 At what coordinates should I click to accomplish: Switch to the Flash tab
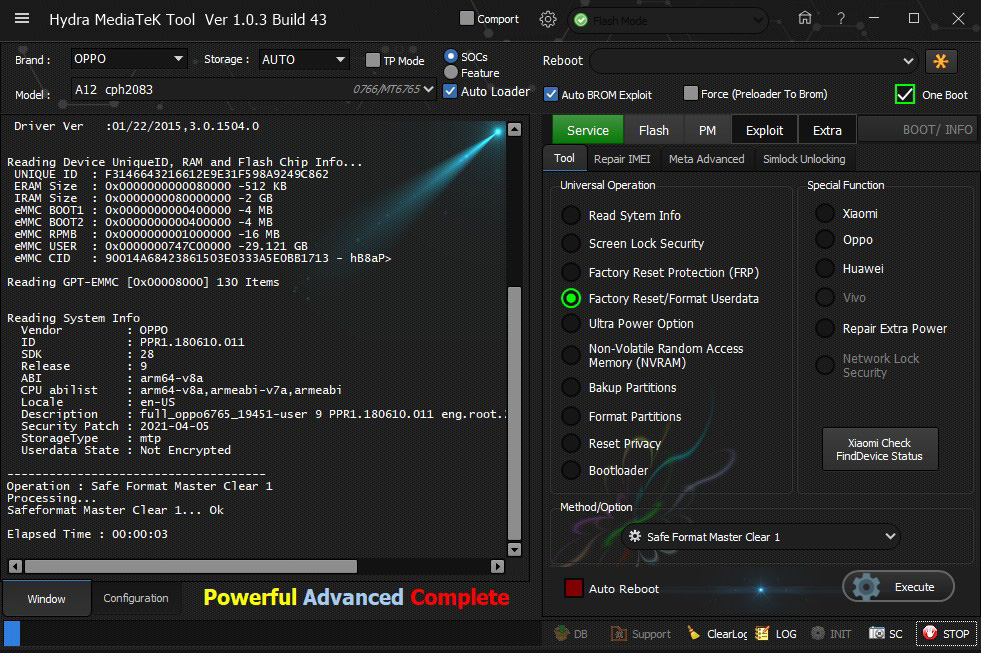click(x=653, y=130)
